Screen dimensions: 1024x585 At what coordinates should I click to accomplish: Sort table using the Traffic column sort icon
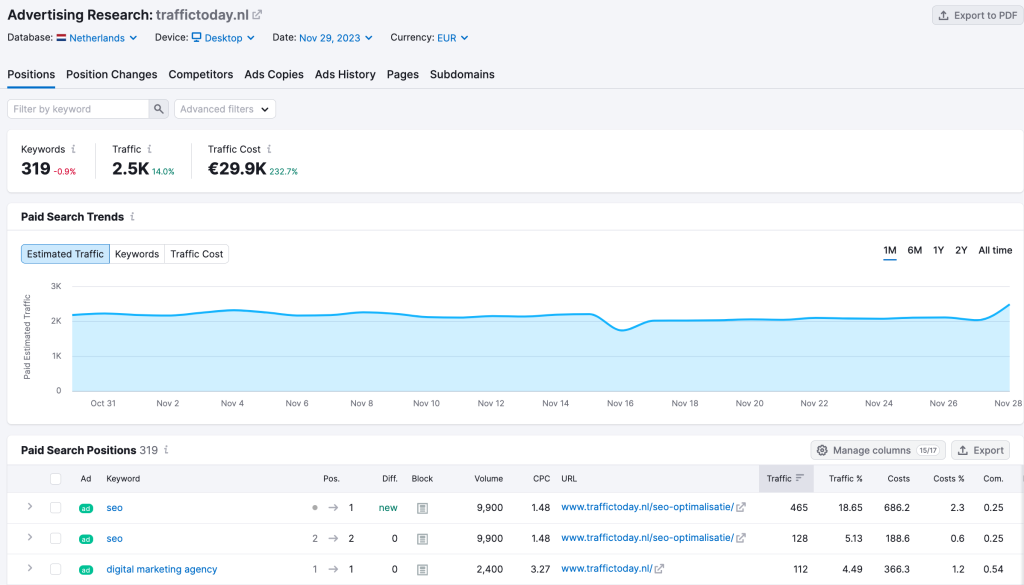(x=800, y=478)
